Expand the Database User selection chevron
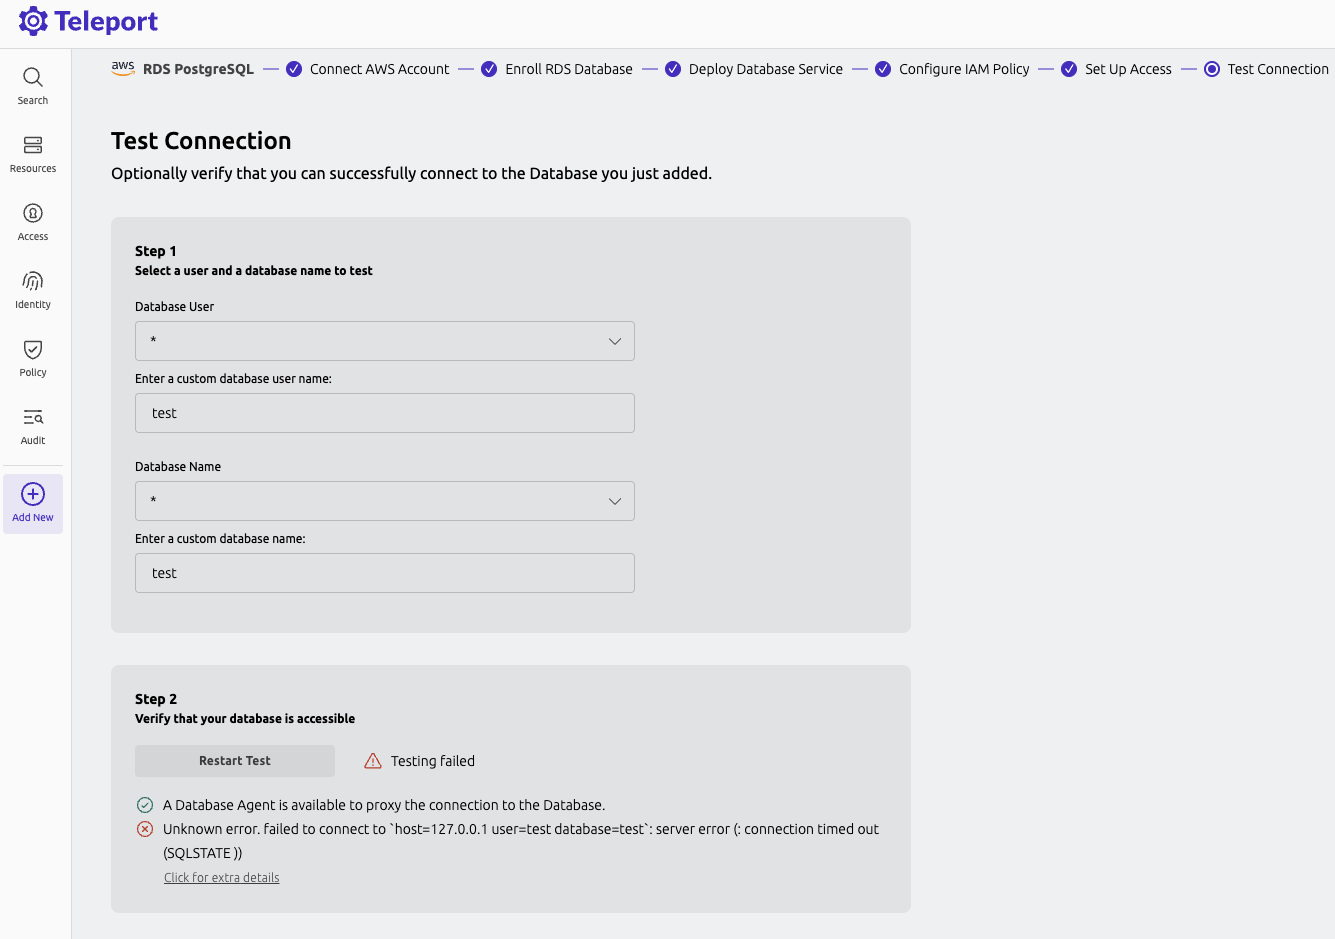Image resolution: width=1335 pixels, height=939 pixels. [x=614, y=341]
